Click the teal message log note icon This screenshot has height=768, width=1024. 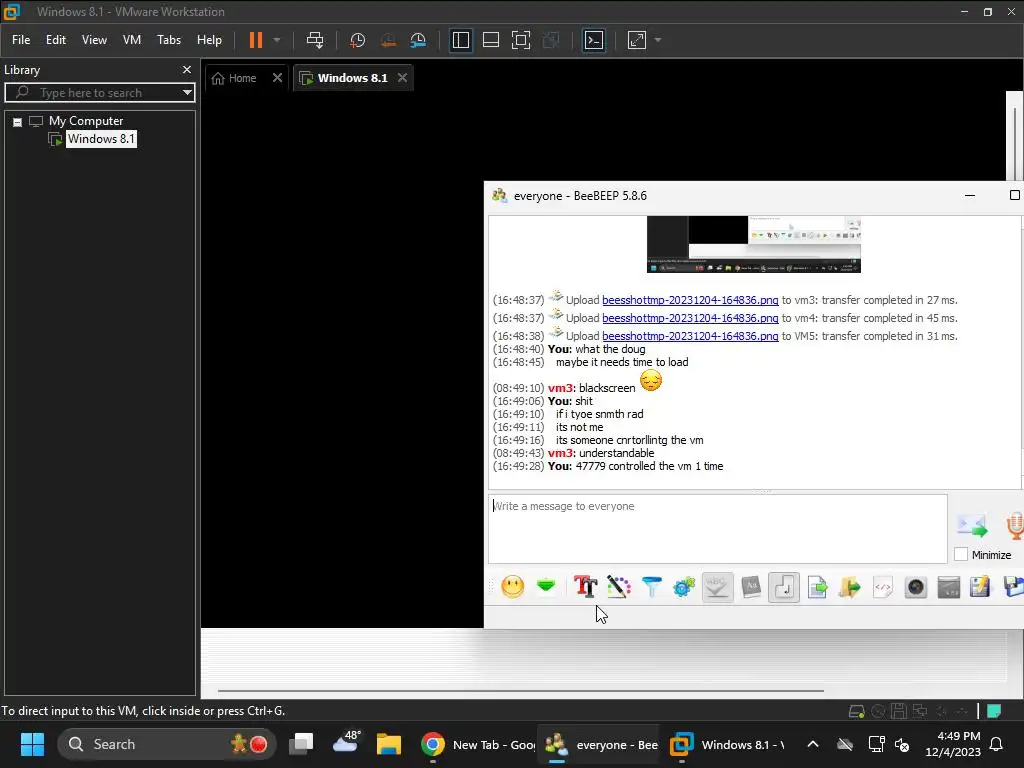pos(994,711)
